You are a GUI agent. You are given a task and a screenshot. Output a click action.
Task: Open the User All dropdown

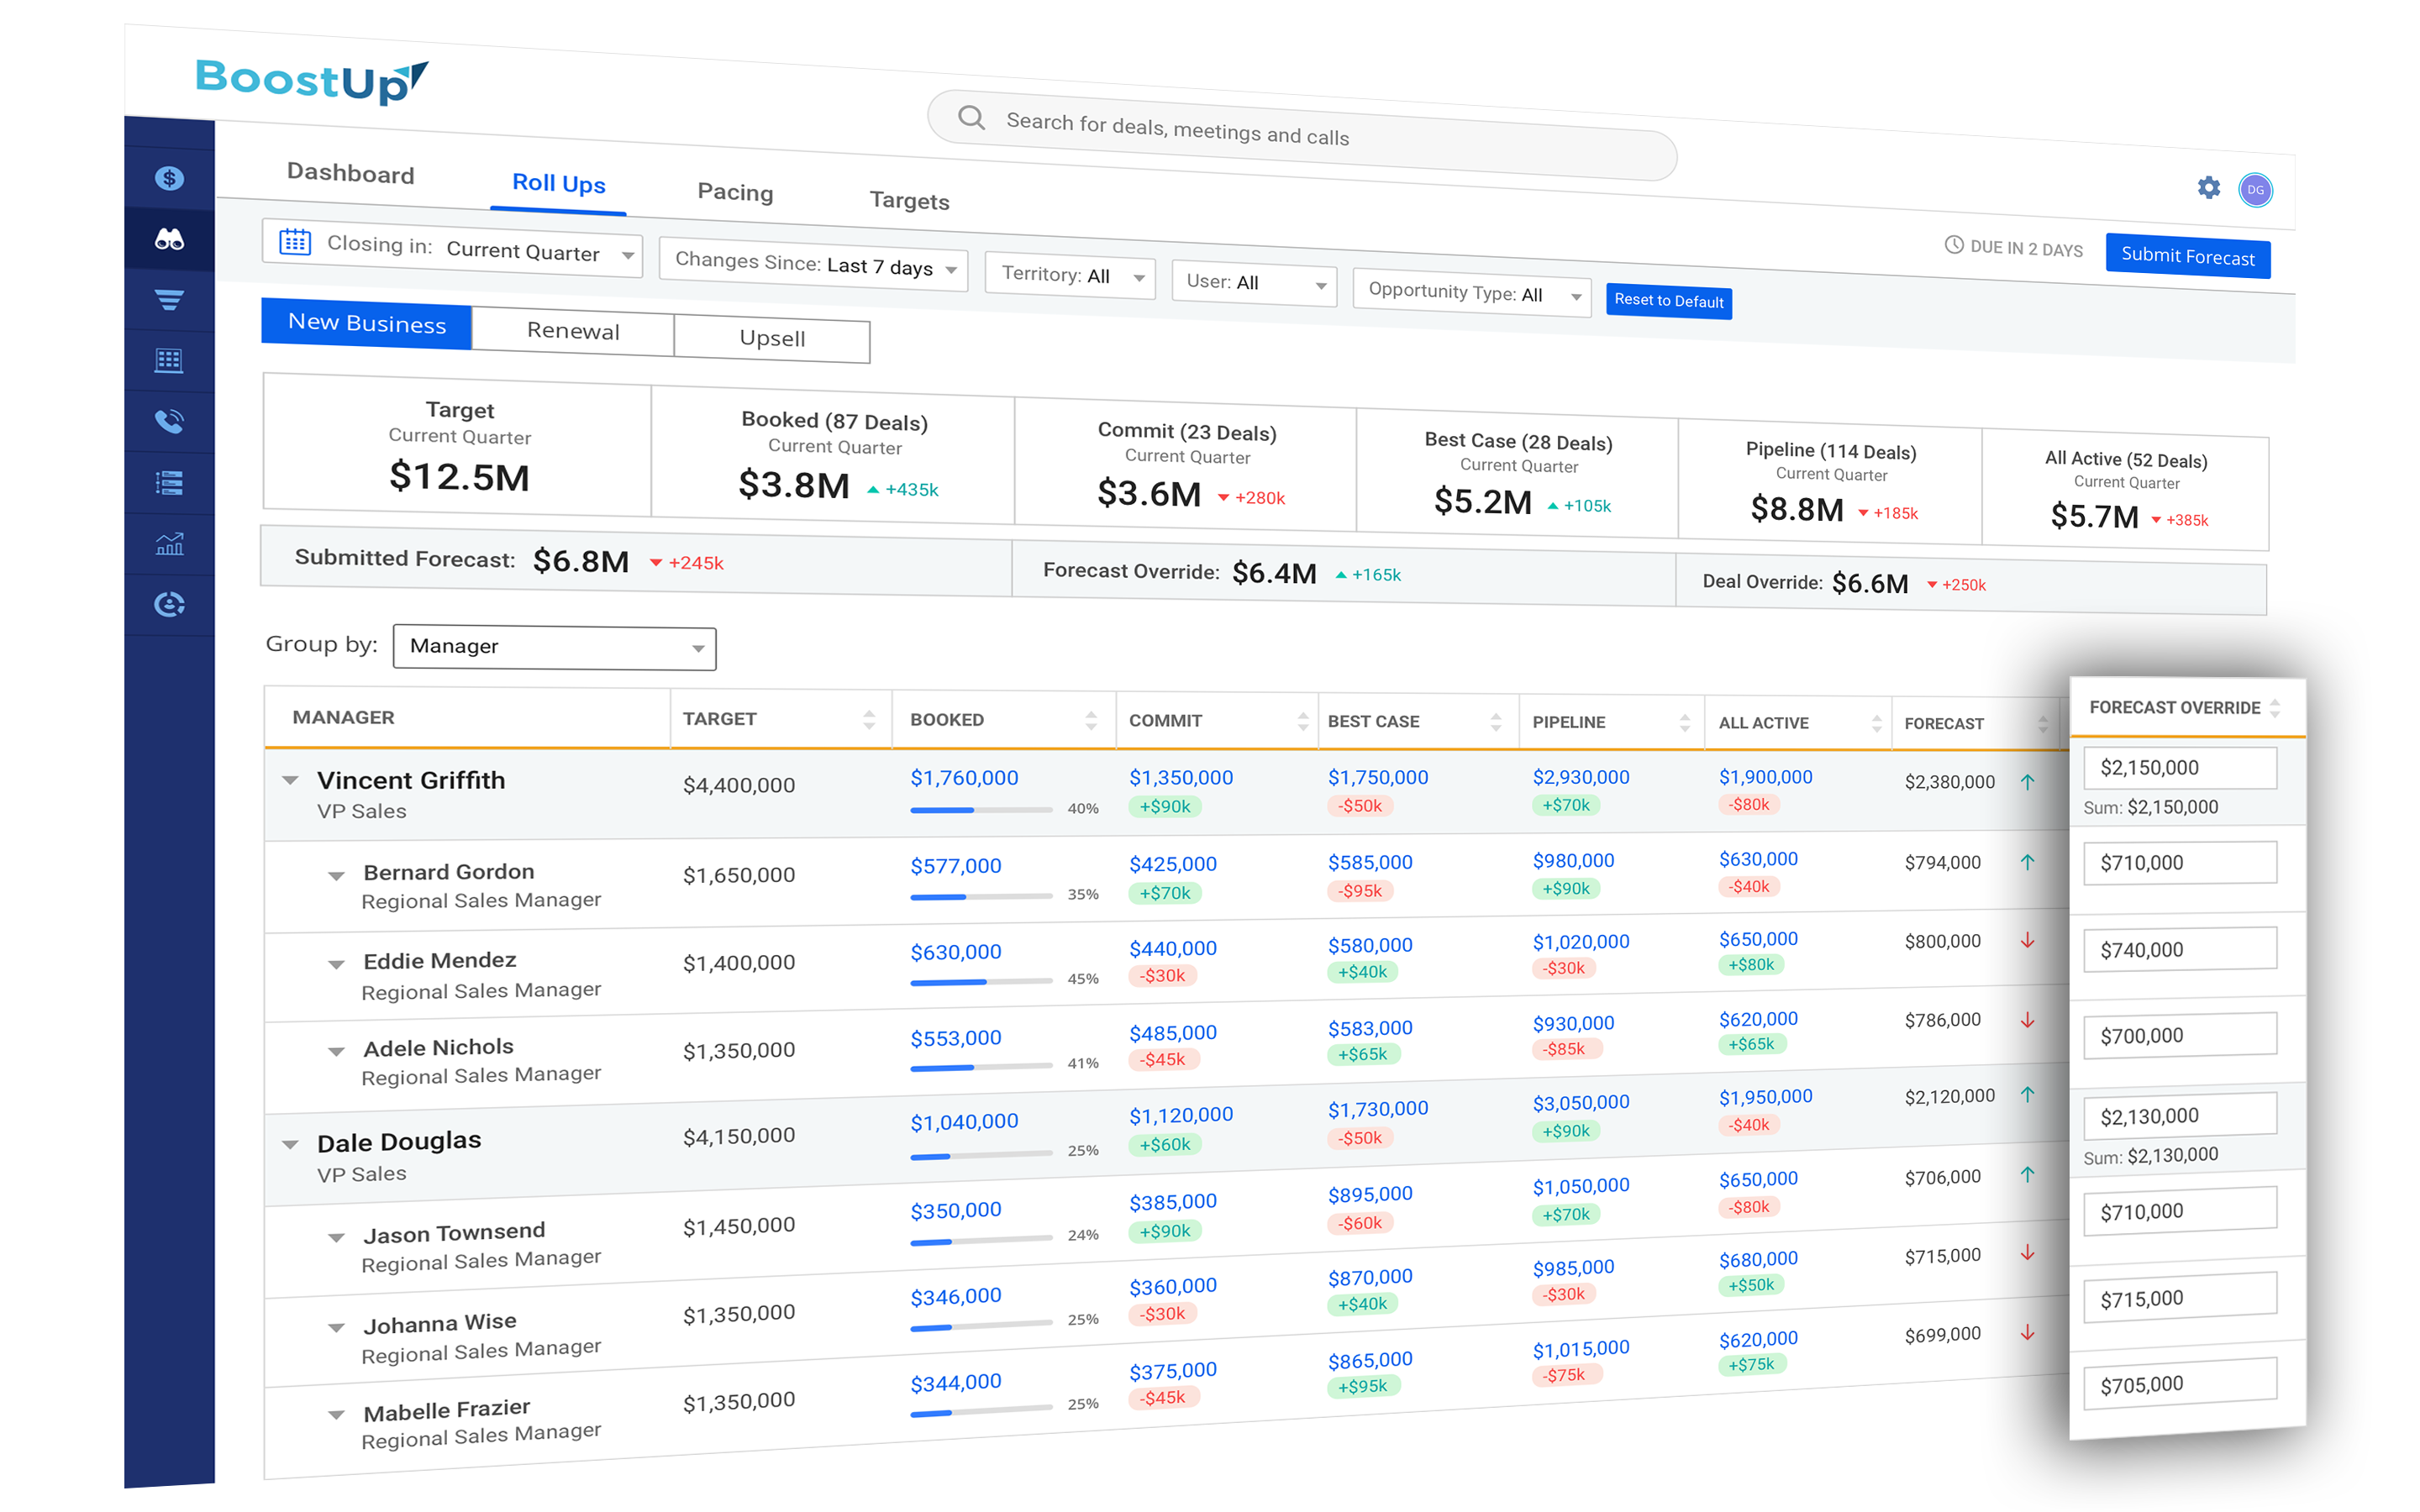[1254, 282]
